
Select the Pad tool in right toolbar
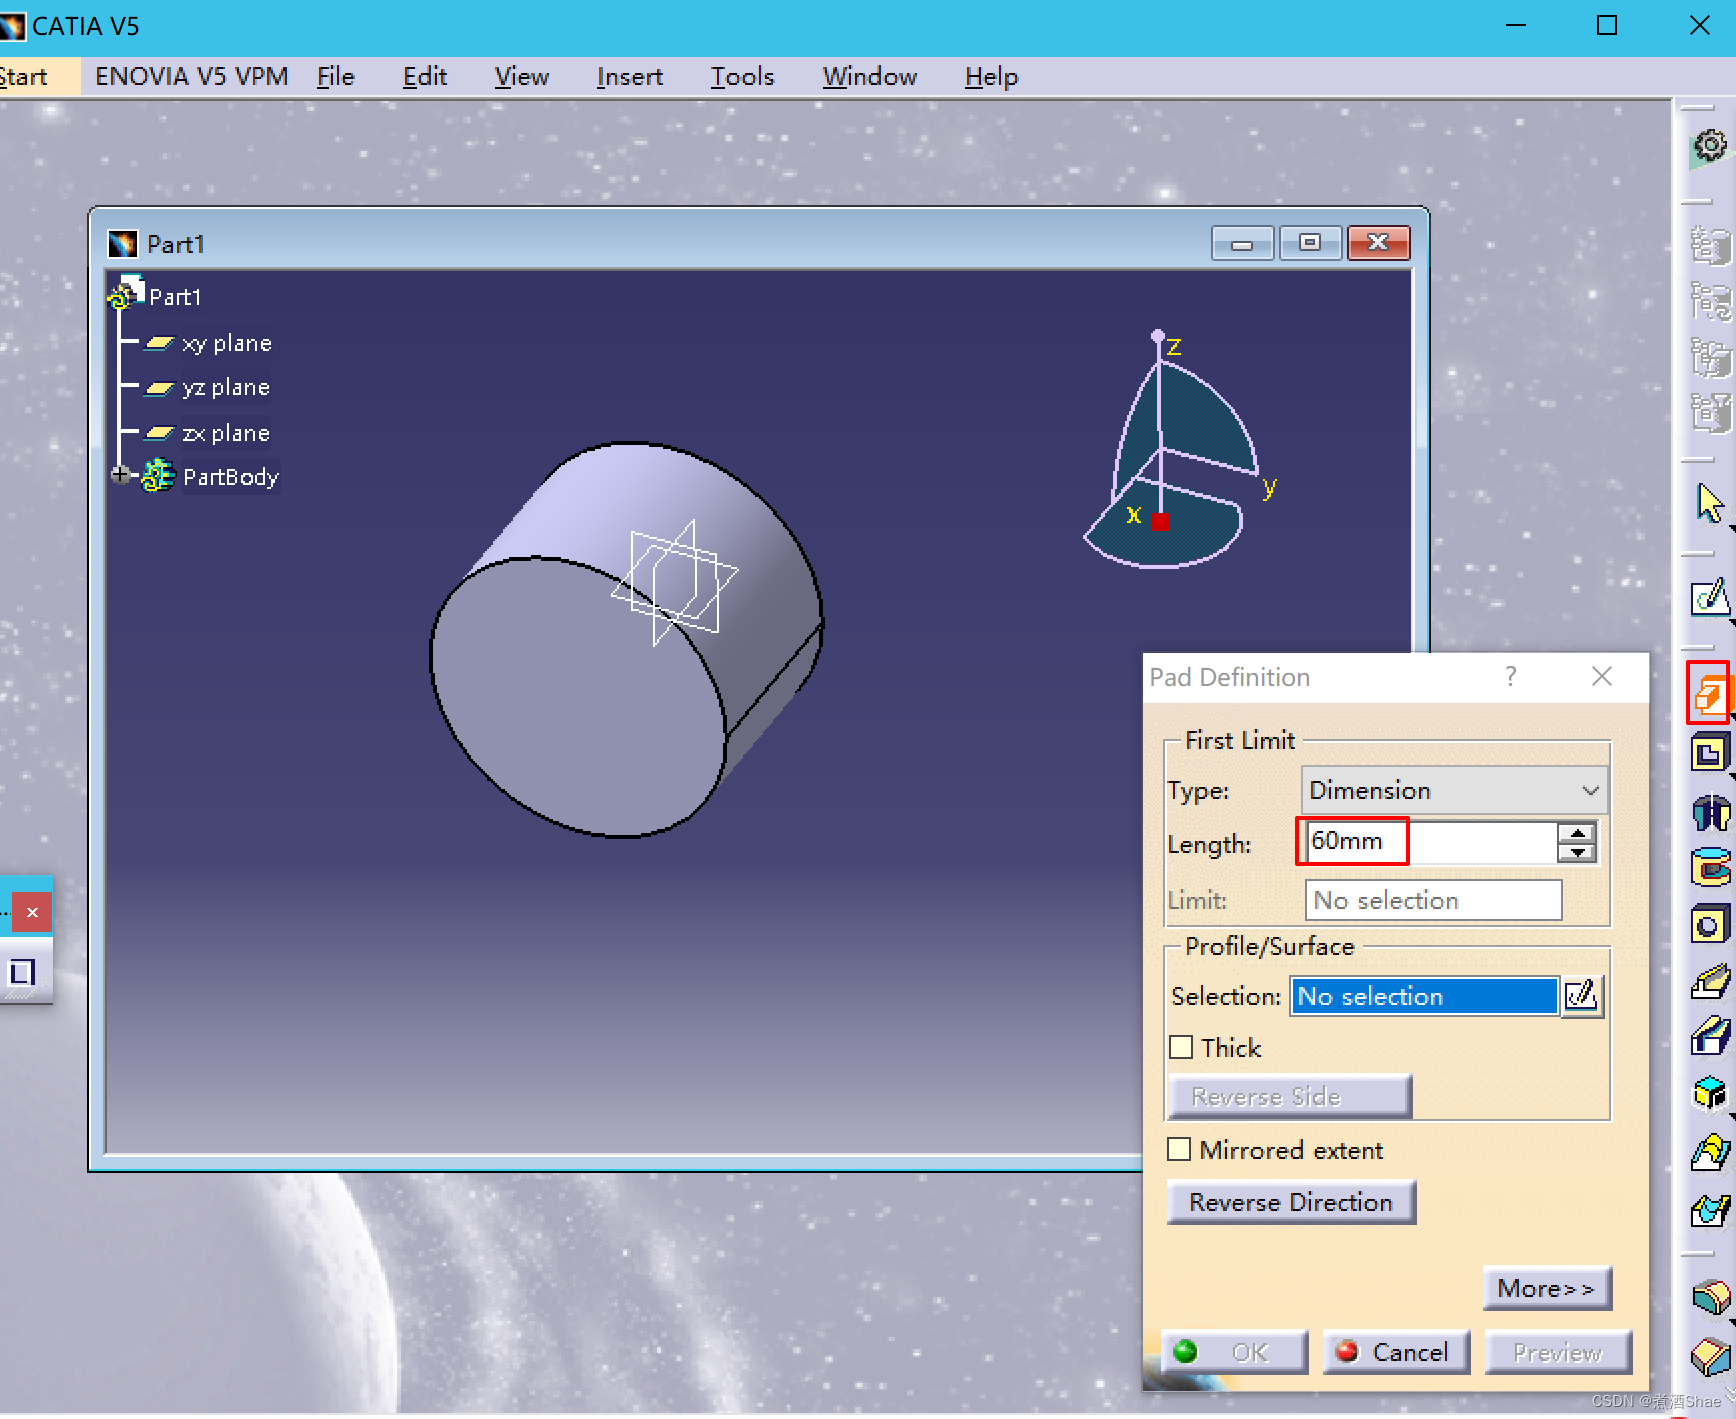coord(1709,692)
